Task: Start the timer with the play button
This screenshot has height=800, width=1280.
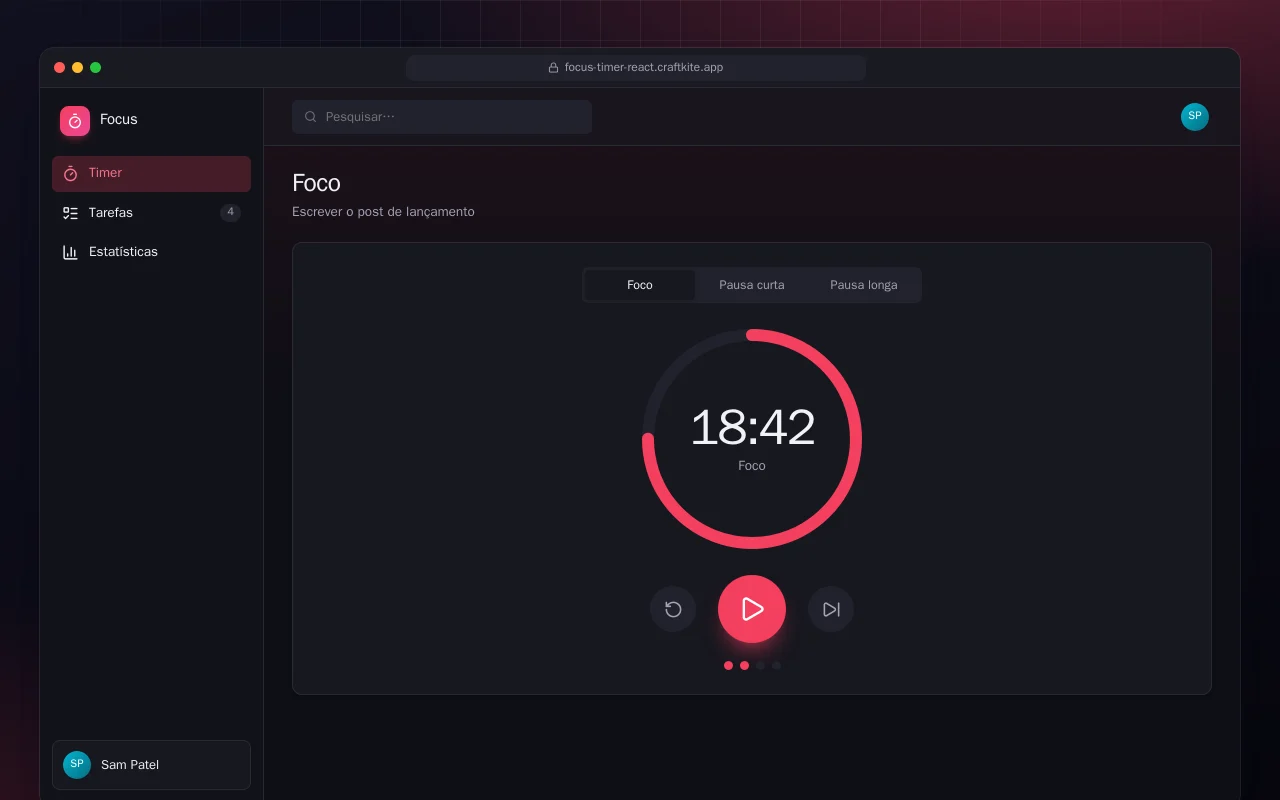Action: pos(752,609)
